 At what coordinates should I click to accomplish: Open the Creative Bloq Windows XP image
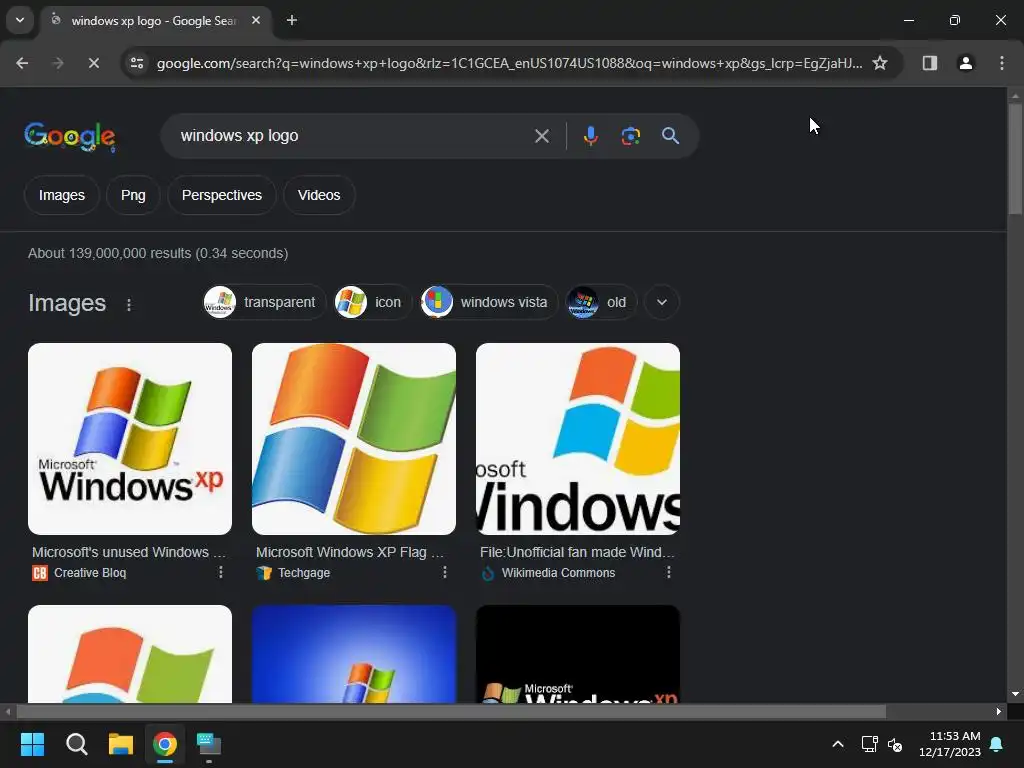130,439
